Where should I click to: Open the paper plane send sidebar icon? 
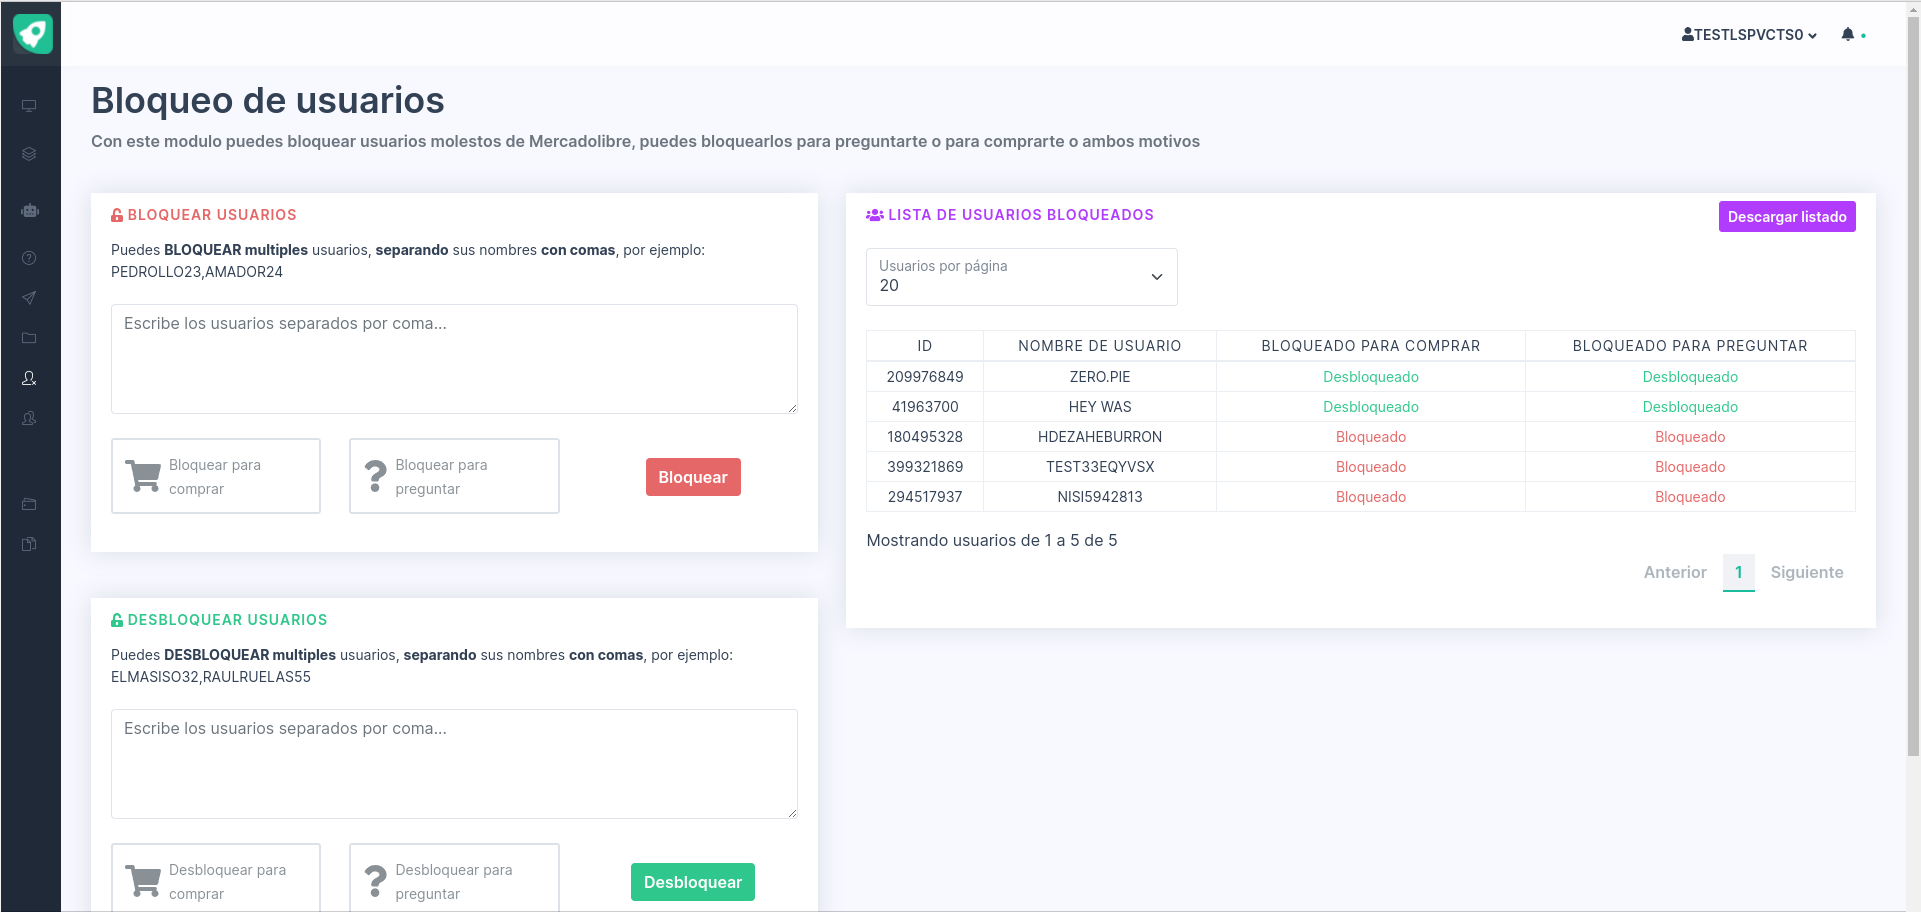[x=29, y=298]
